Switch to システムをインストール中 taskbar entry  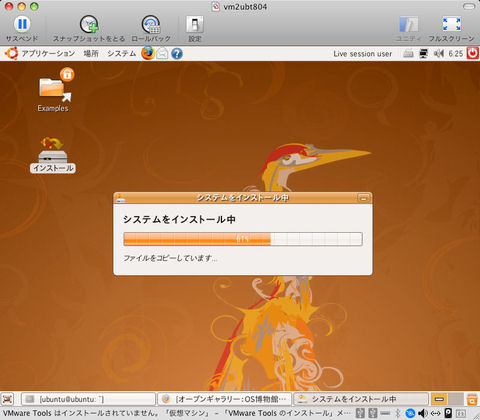[361, 399]
